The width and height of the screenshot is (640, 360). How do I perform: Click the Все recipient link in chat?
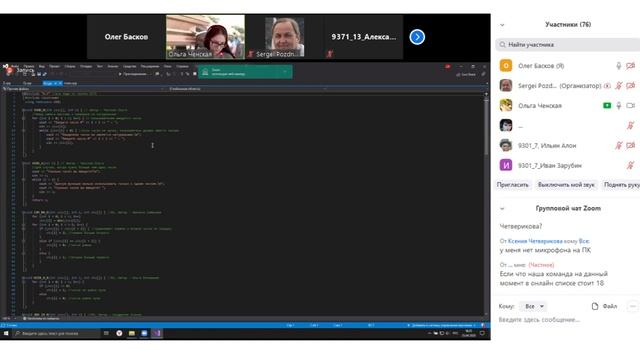pos(584,241)
